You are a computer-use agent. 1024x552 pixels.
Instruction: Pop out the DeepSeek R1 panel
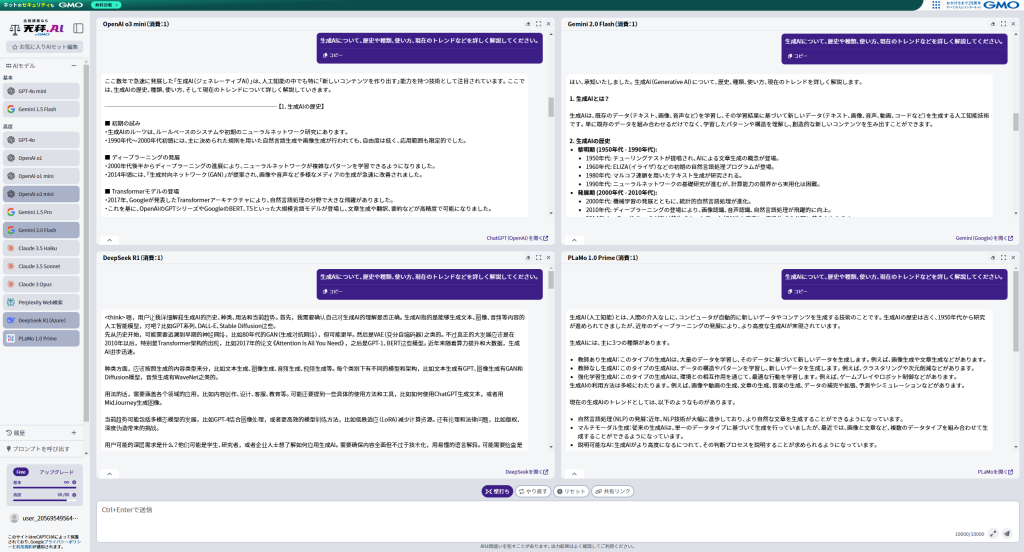(x=528, y=257)
